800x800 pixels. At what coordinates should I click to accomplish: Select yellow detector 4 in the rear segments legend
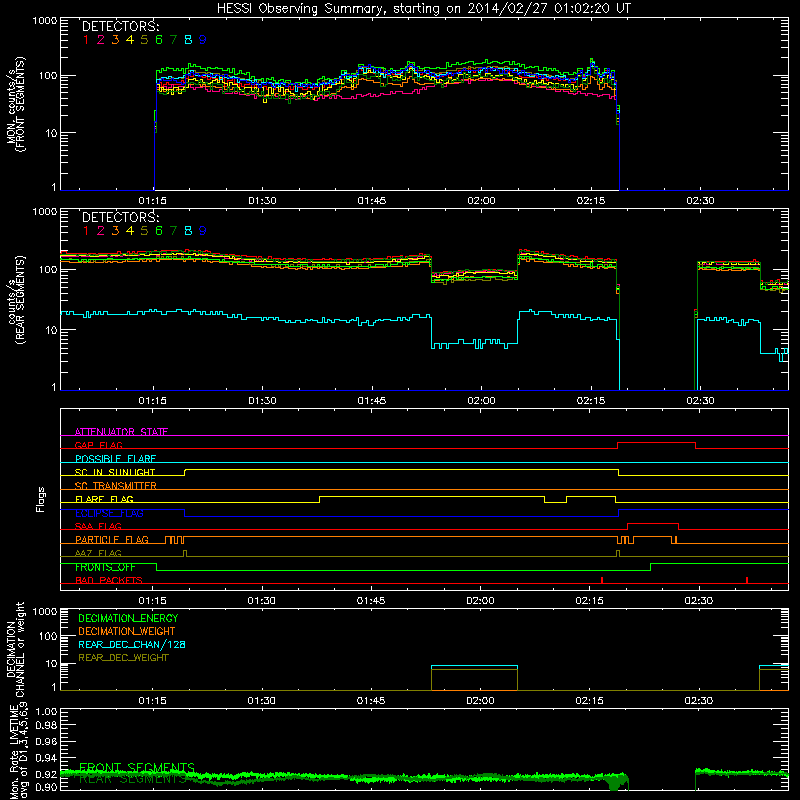point(130,231)
